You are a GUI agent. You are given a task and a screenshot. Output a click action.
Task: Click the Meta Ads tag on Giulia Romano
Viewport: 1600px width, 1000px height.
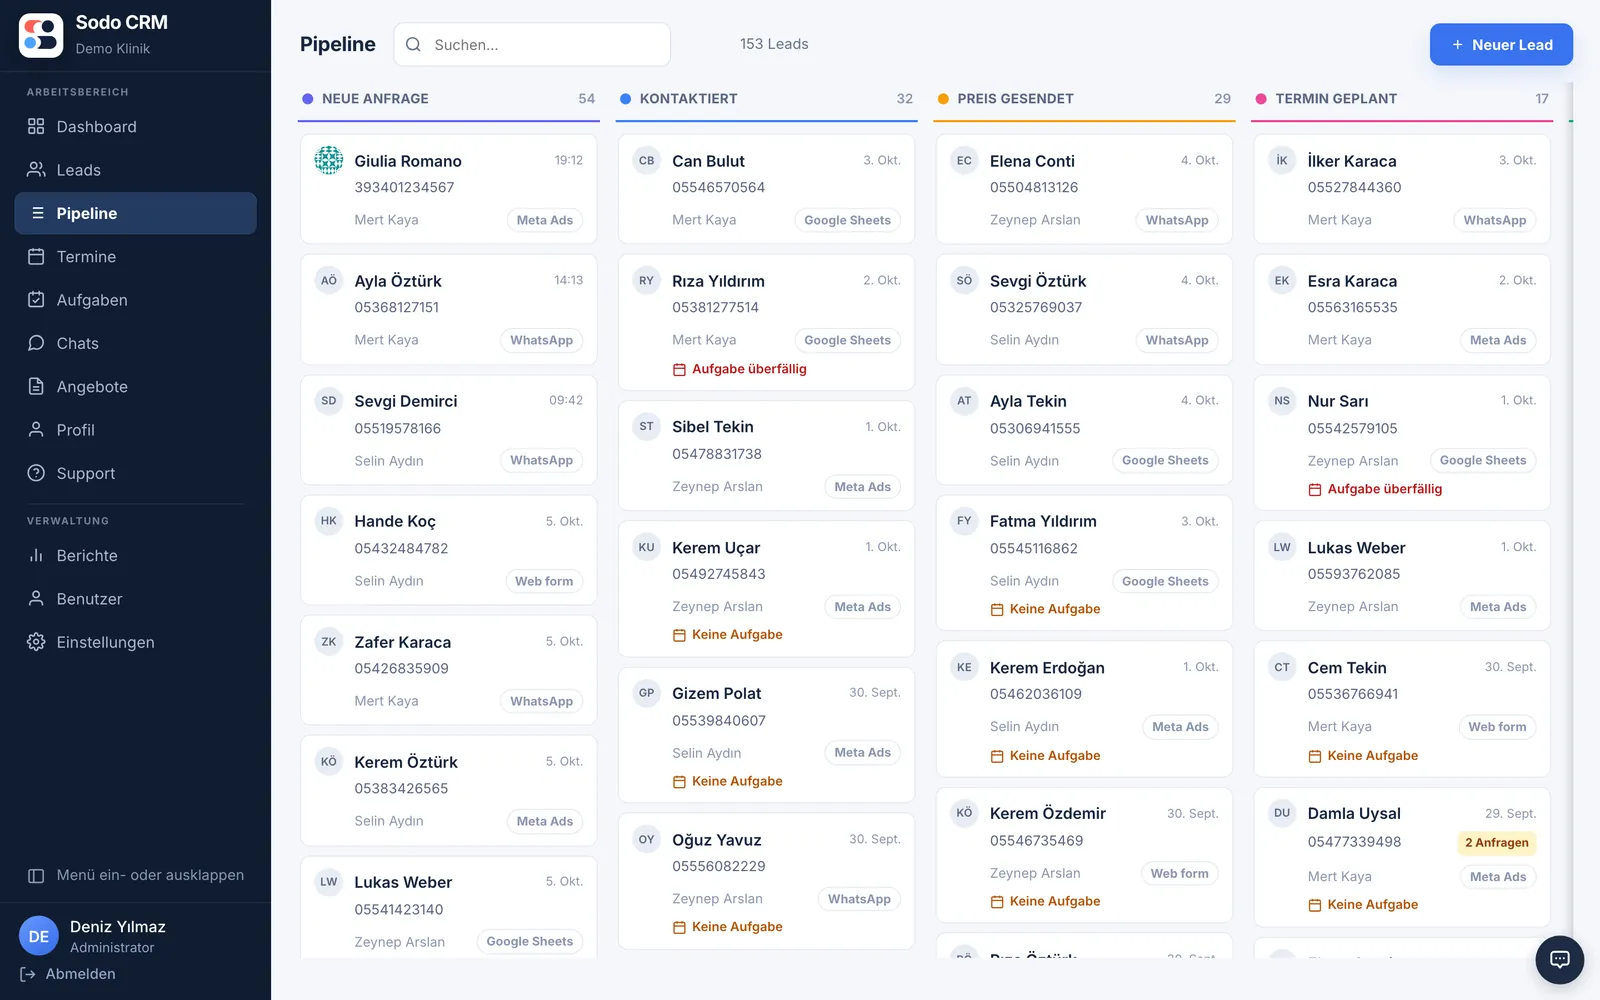[x=545, y=220]
